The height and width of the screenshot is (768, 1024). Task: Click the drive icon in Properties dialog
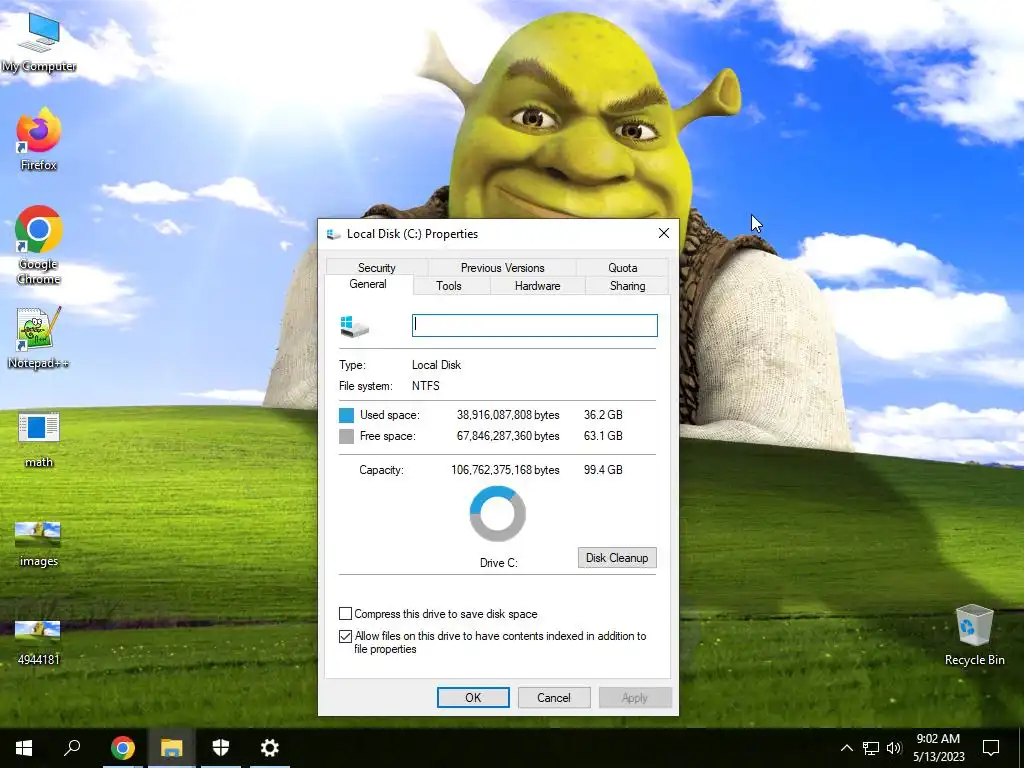355,326
